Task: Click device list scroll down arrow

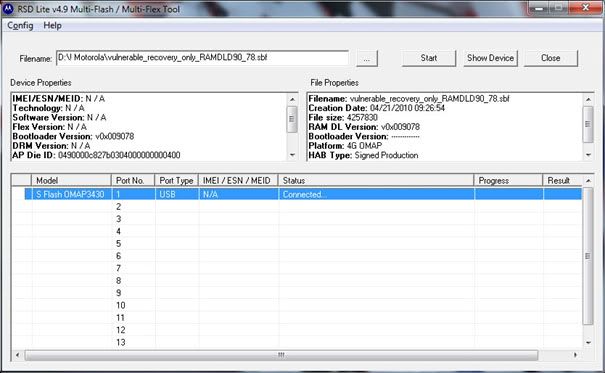Action: [x=588, y=342]
